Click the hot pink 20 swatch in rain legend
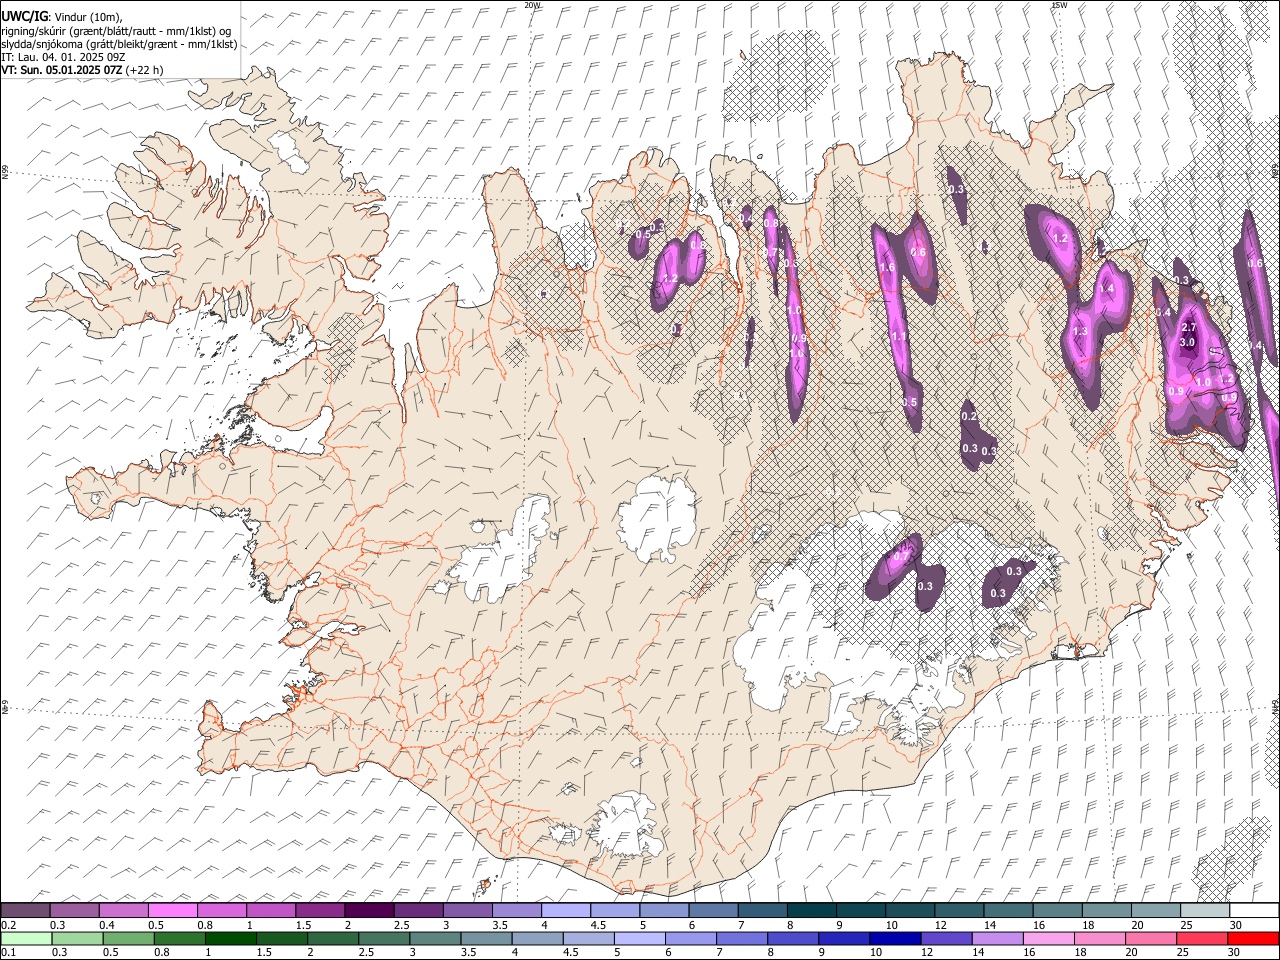 coord(1153,938)
